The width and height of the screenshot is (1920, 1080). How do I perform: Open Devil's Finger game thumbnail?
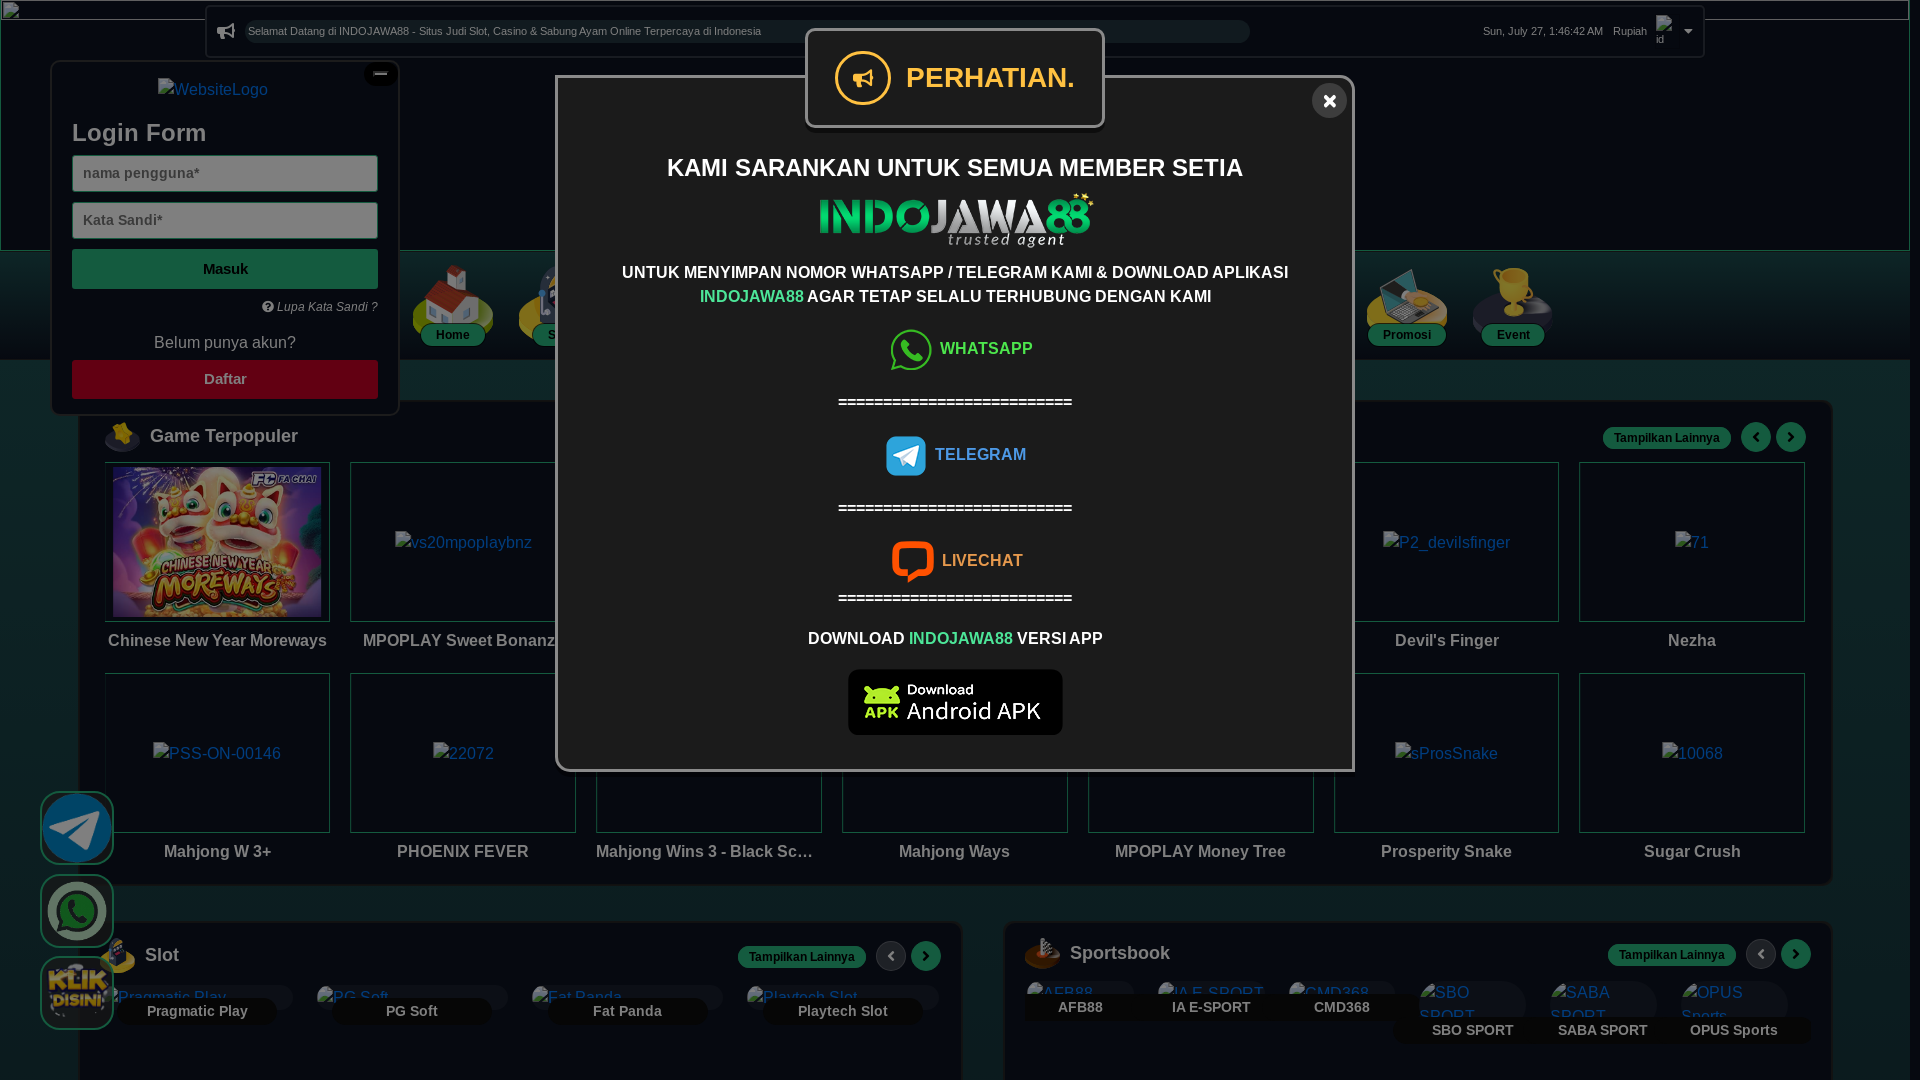1446,542
